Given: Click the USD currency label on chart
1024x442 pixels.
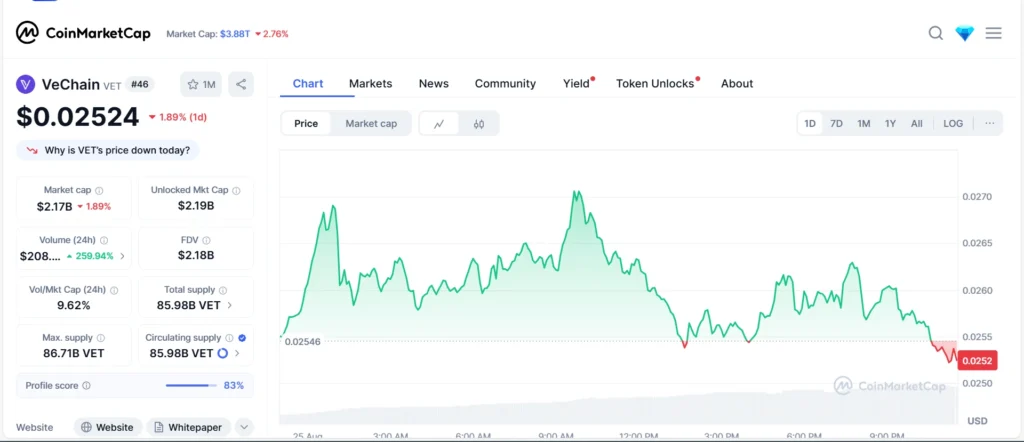Looking at the screenshot, I should (977, 420).
